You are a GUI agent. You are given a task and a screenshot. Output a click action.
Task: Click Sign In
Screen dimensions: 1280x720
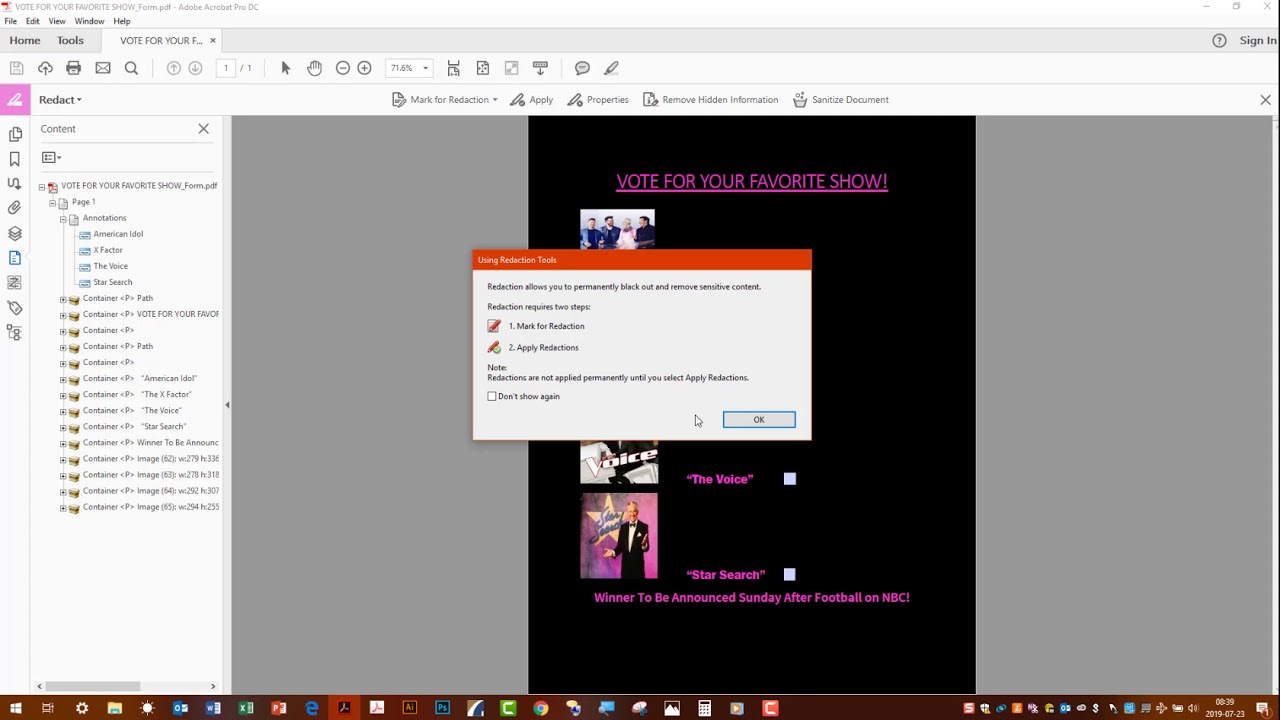[x=1258, y=40]
